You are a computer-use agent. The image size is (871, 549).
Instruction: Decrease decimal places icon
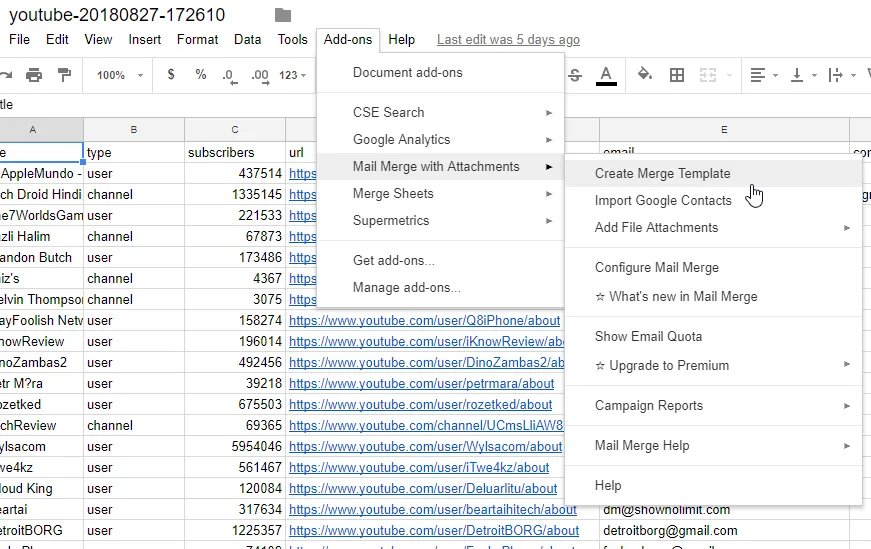[230, 76]
